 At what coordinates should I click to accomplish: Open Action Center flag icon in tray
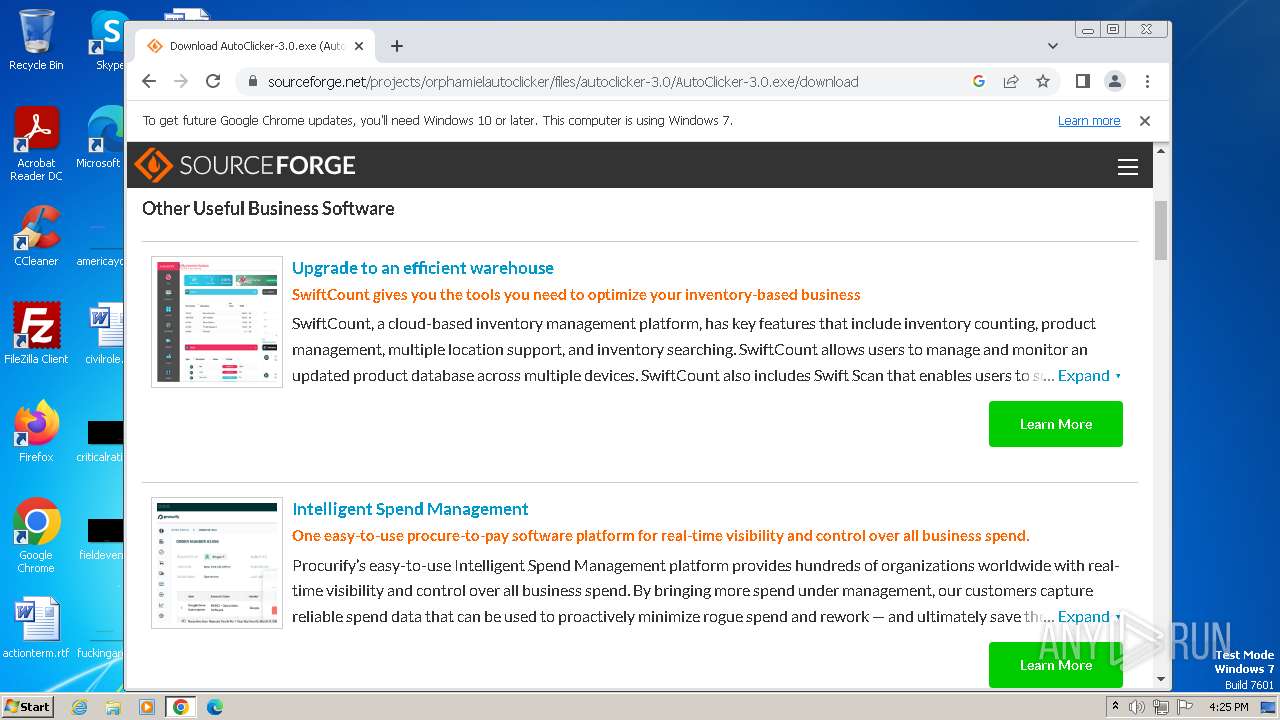tap(1185, 707)
